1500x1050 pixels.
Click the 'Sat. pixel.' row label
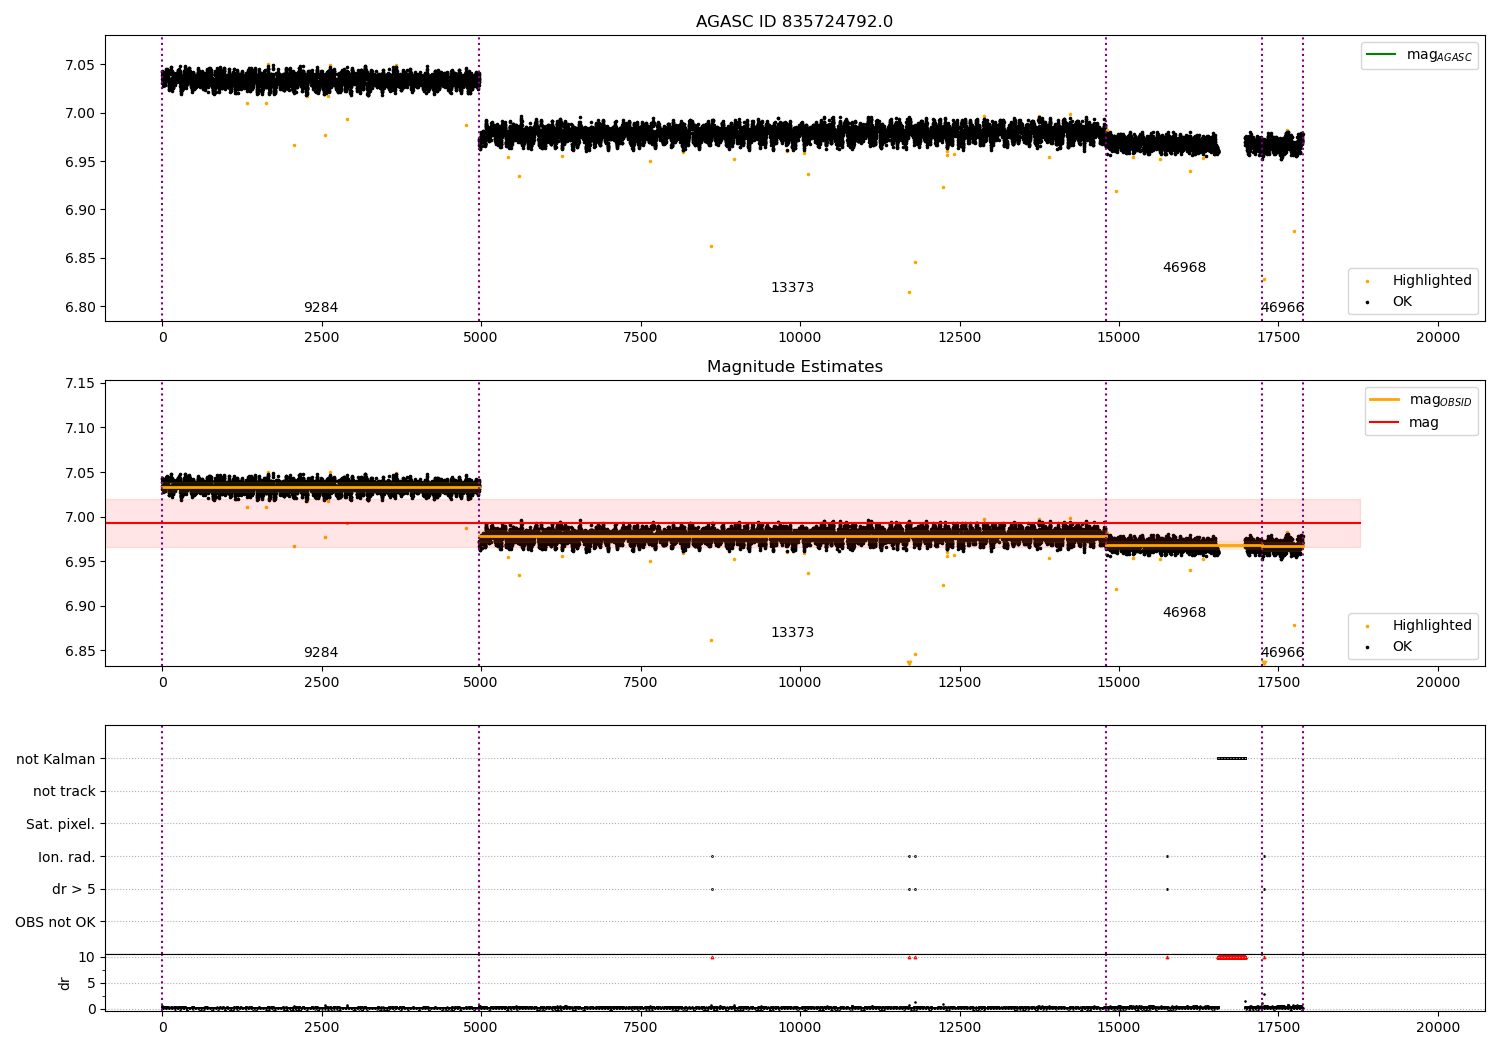60,825
